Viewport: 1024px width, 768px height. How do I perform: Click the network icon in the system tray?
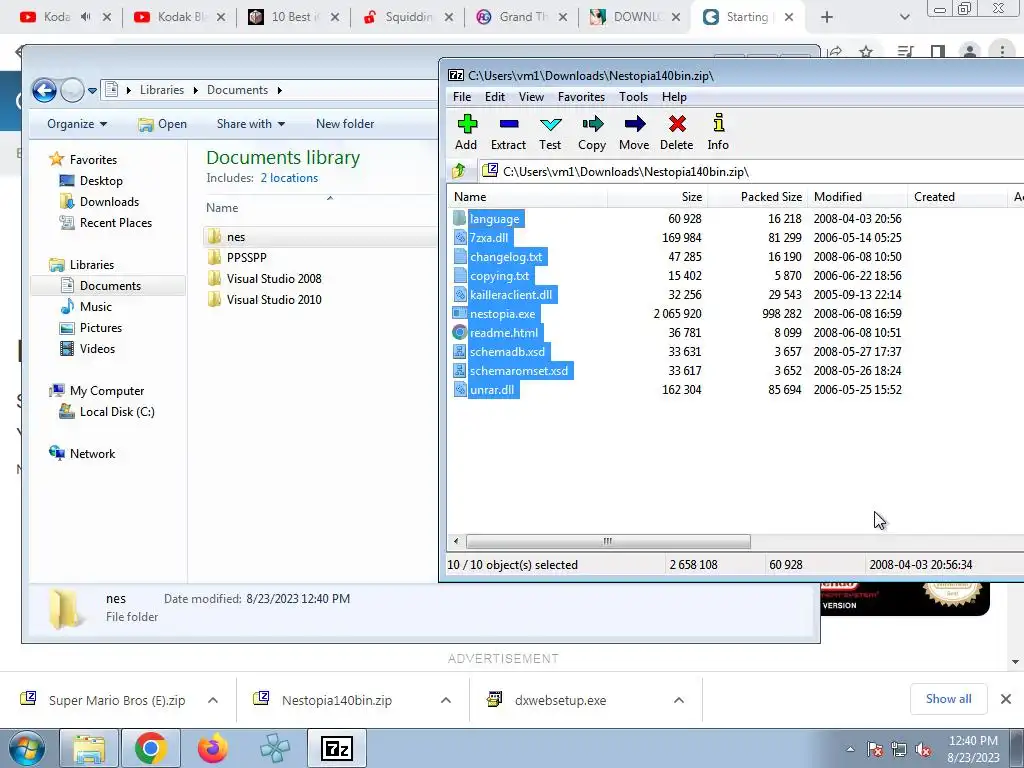pos(899,749)
